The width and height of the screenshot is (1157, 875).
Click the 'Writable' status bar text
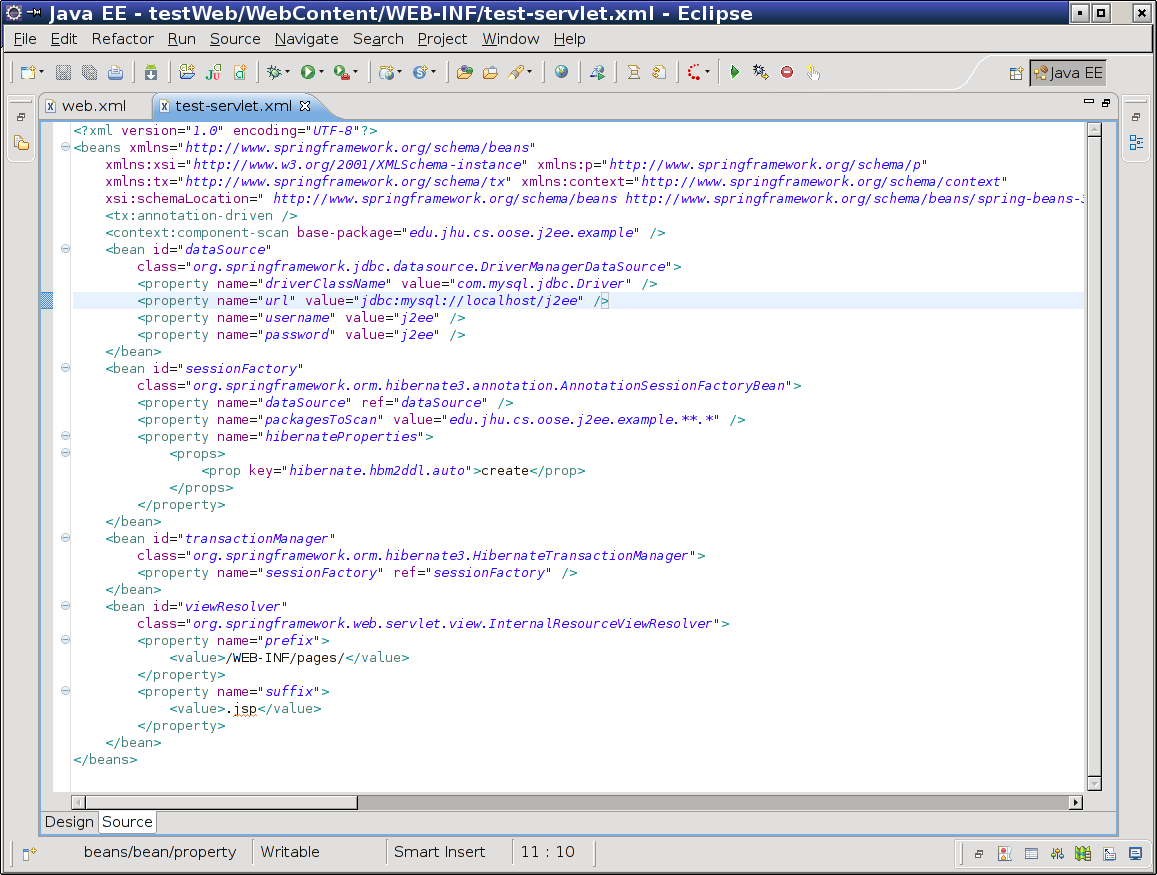pyautogui.click(x=290, y=851)
